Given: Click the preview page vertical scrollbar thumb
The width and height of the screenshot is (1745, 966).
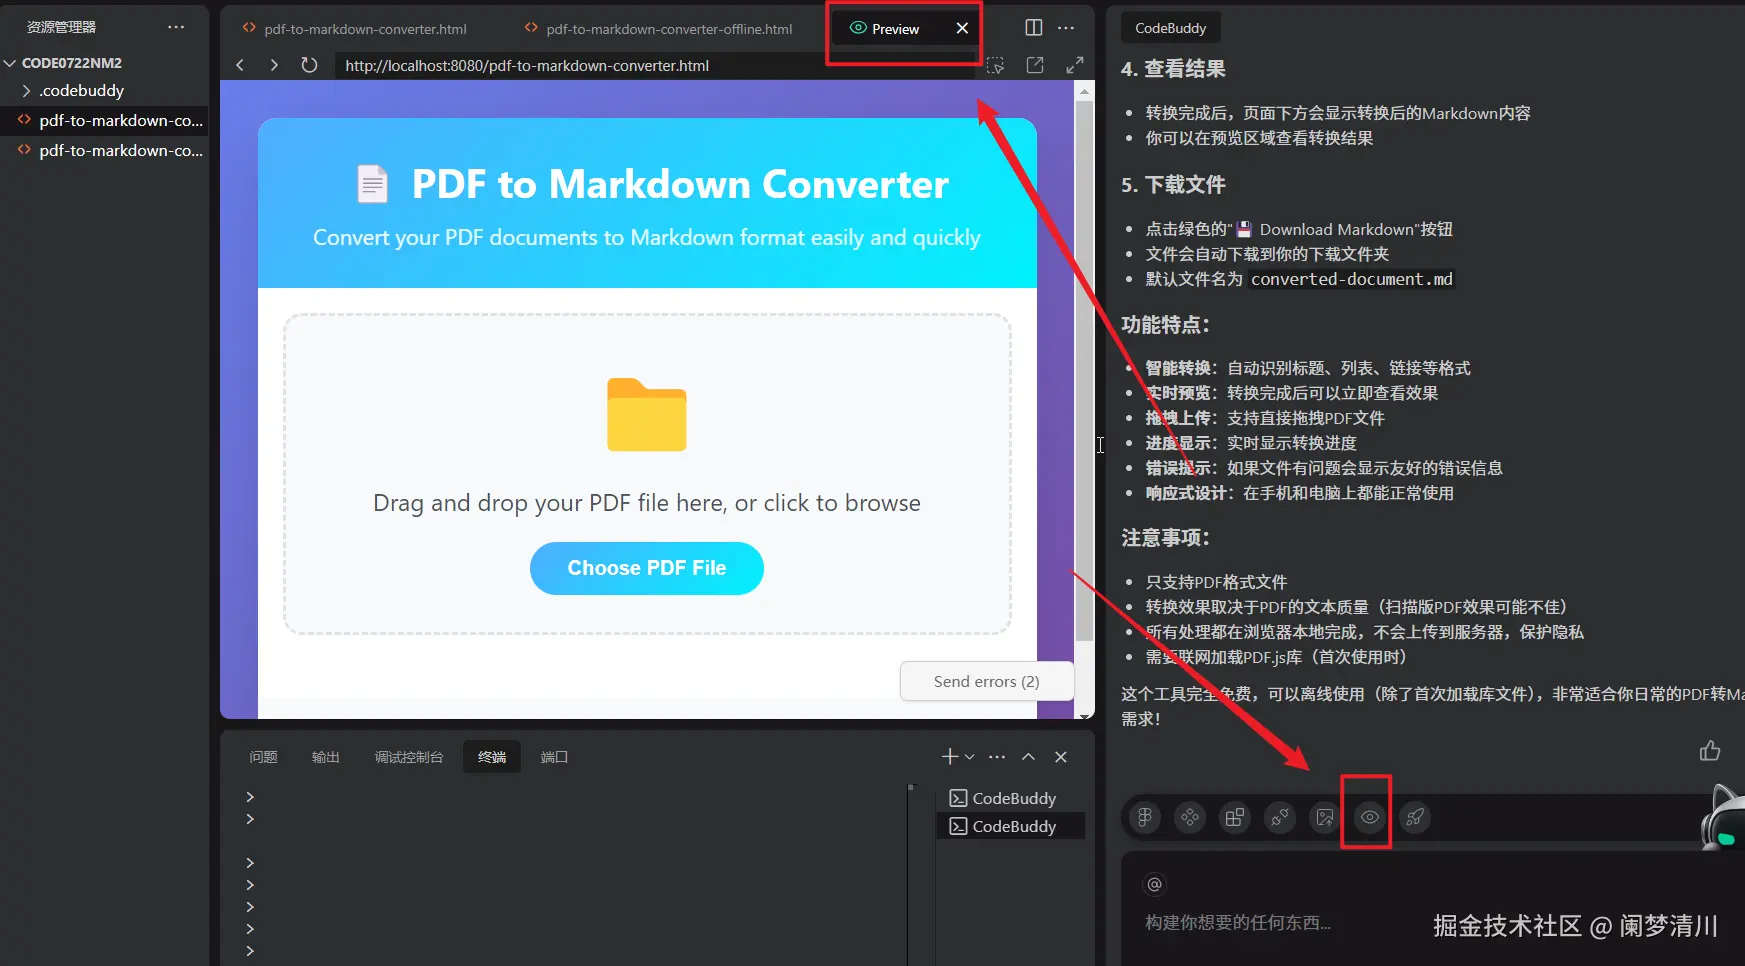Looking at the screenshot, I should 1084,370.
